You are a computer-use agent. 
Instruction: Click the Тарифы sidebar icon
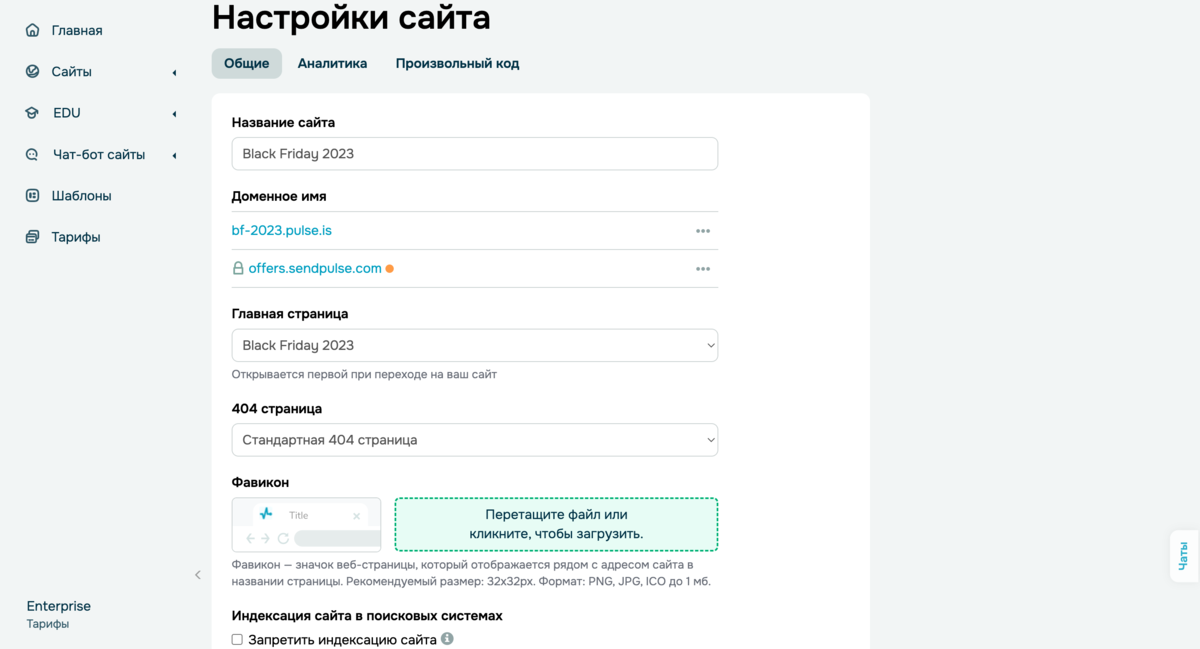pos(33,238)
